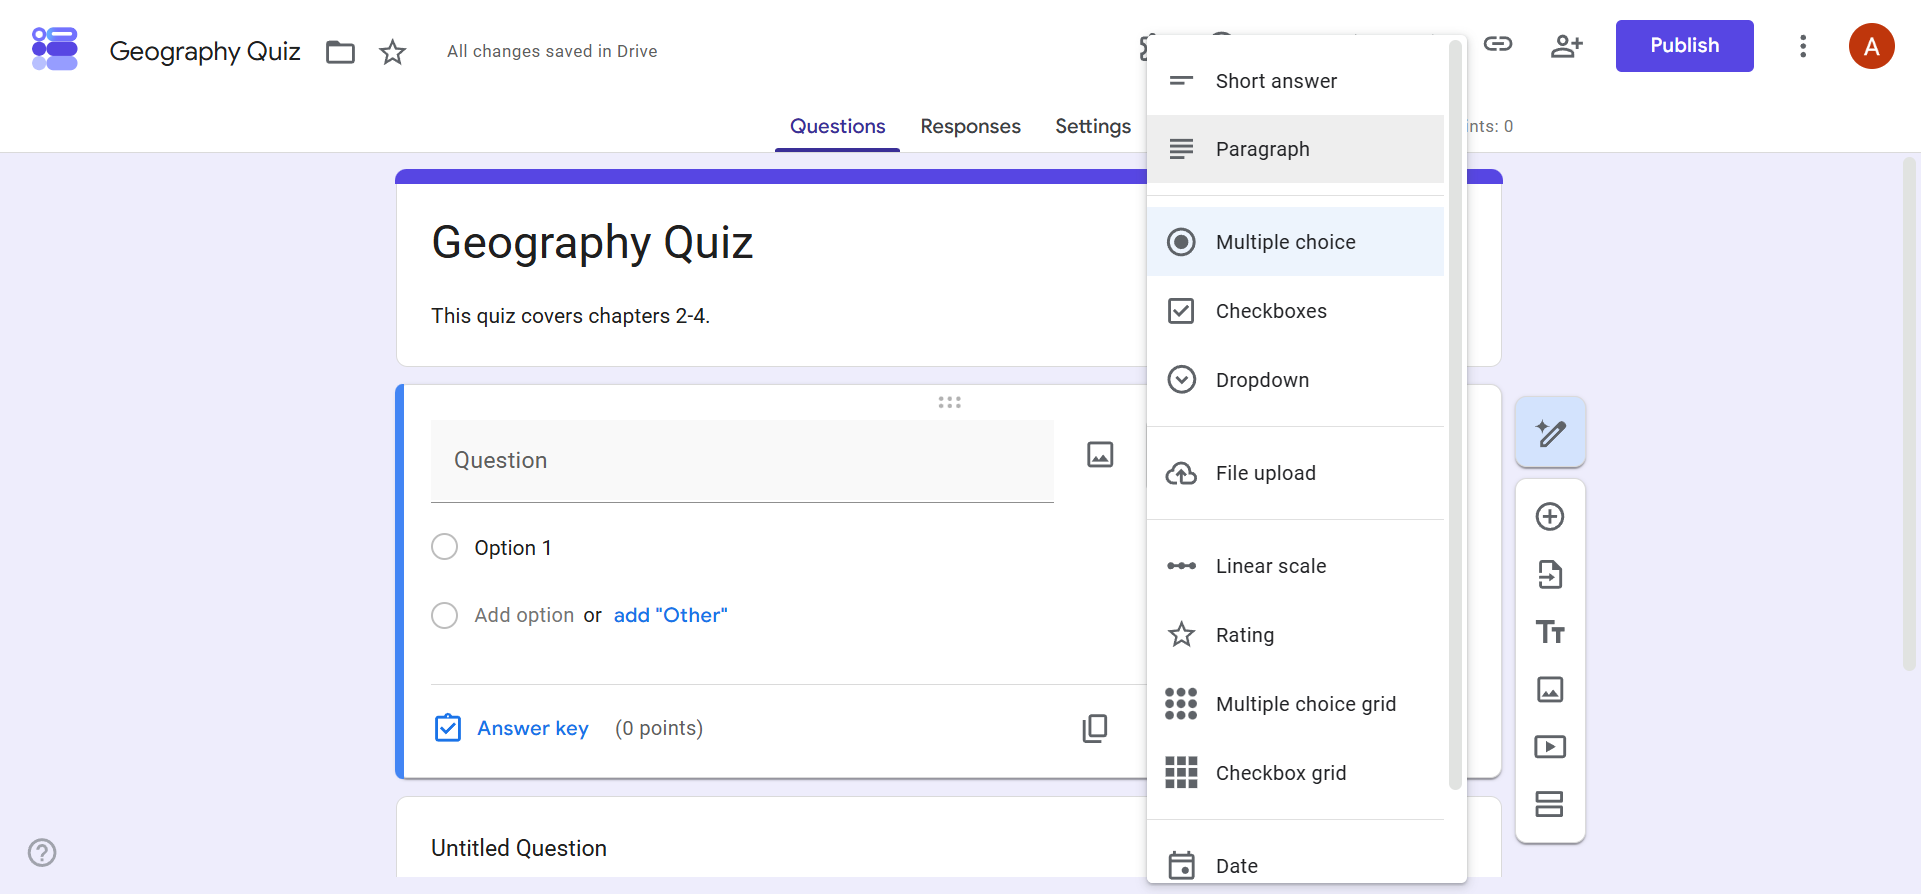
Task: Switch to the Responses tab
Action: coord(970,127)
